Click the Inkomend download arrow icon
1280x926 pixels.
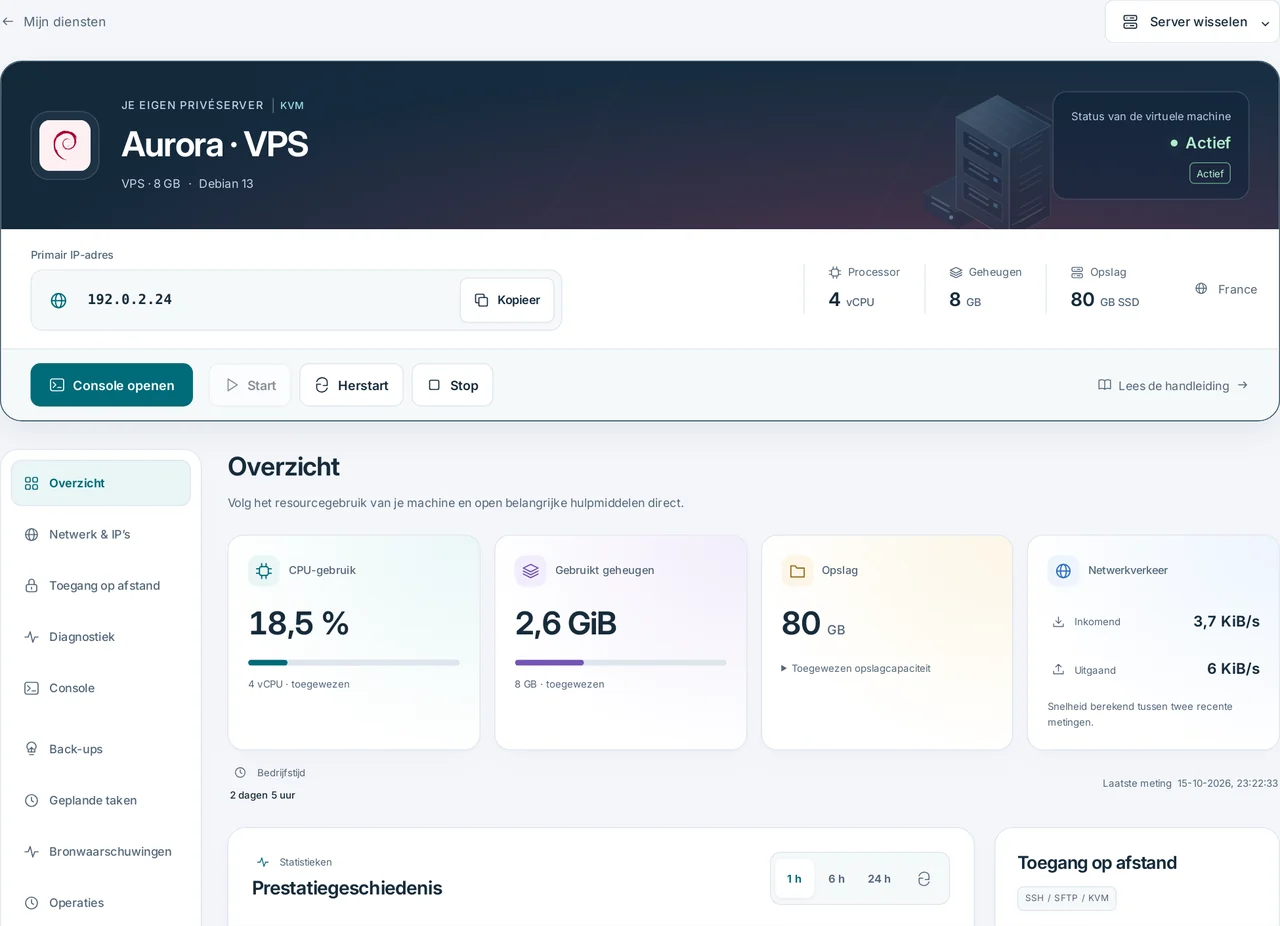click(x=1058, y=622)
